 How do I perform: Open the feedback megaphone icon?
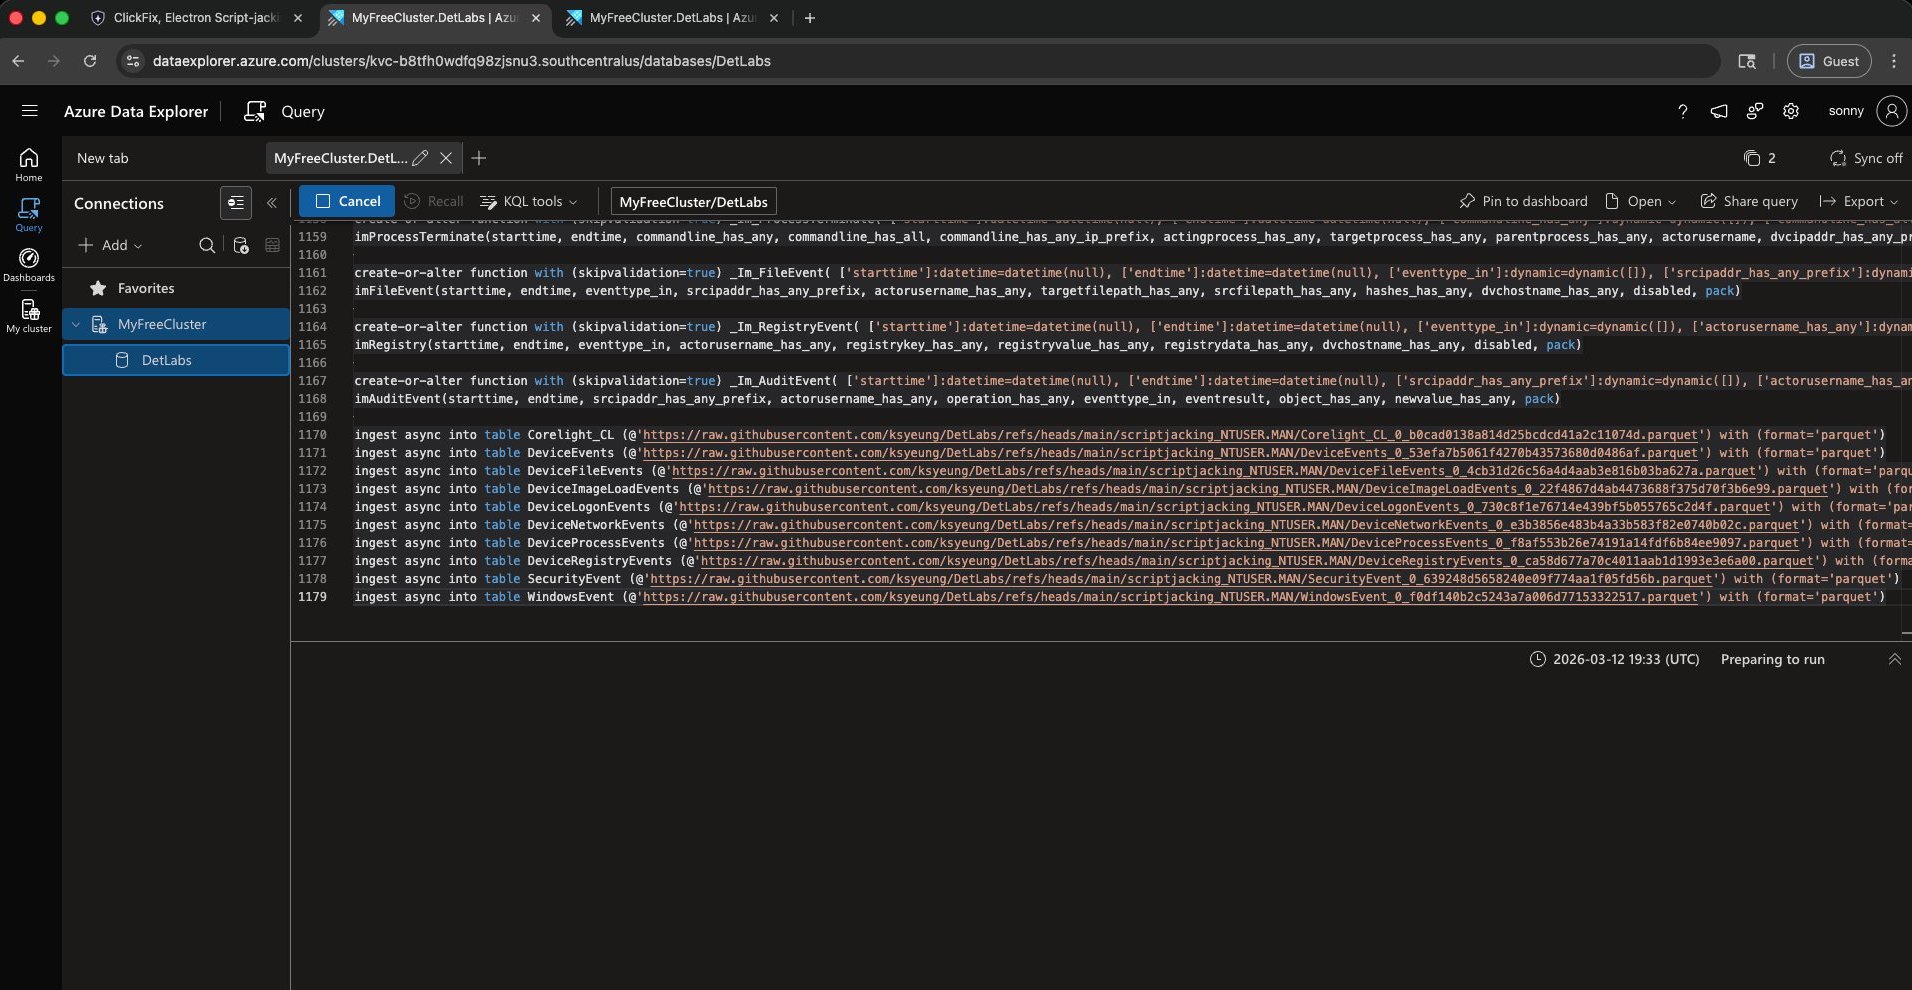coord(1719,111)
